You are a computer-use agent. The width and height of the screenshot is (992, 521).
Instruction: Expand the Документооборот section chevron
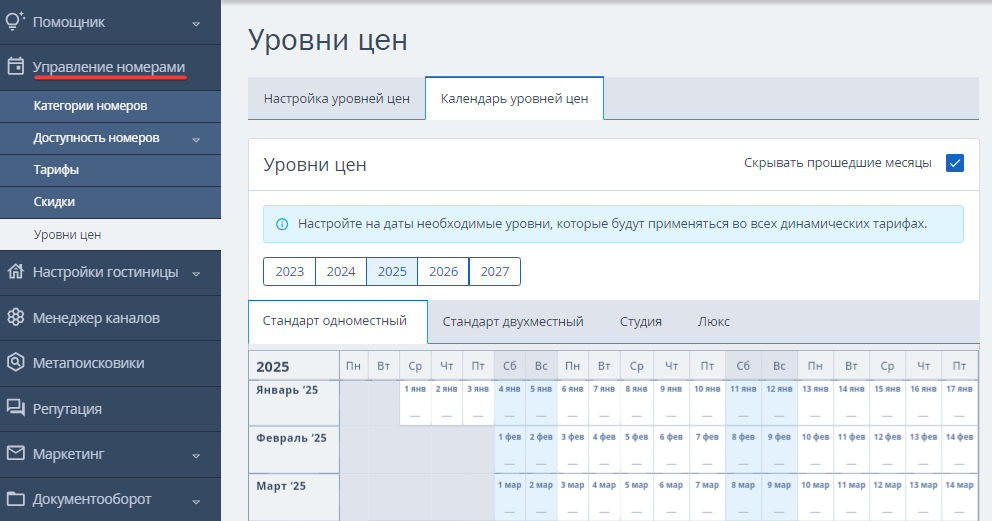[x=196, y=501]
